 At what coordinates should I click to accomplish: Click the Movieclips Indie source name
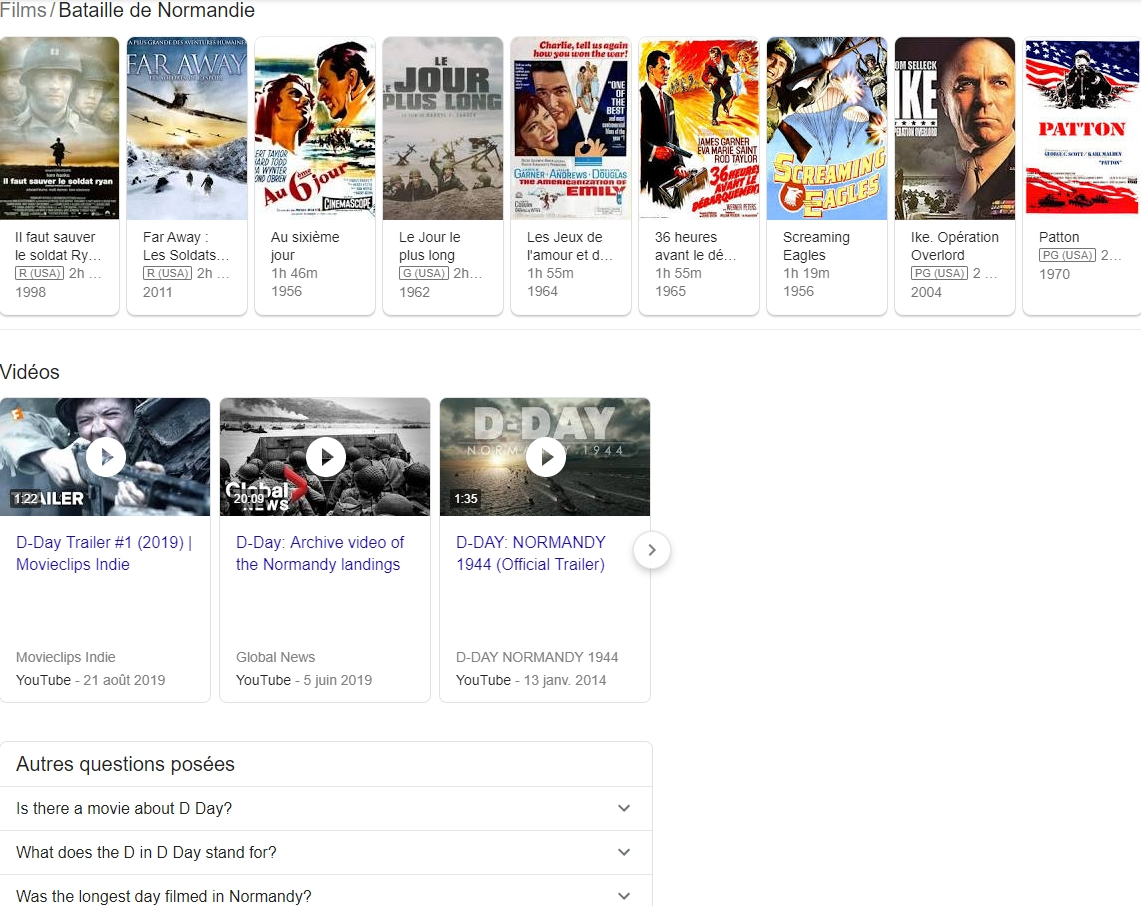[x=65, y=657]
